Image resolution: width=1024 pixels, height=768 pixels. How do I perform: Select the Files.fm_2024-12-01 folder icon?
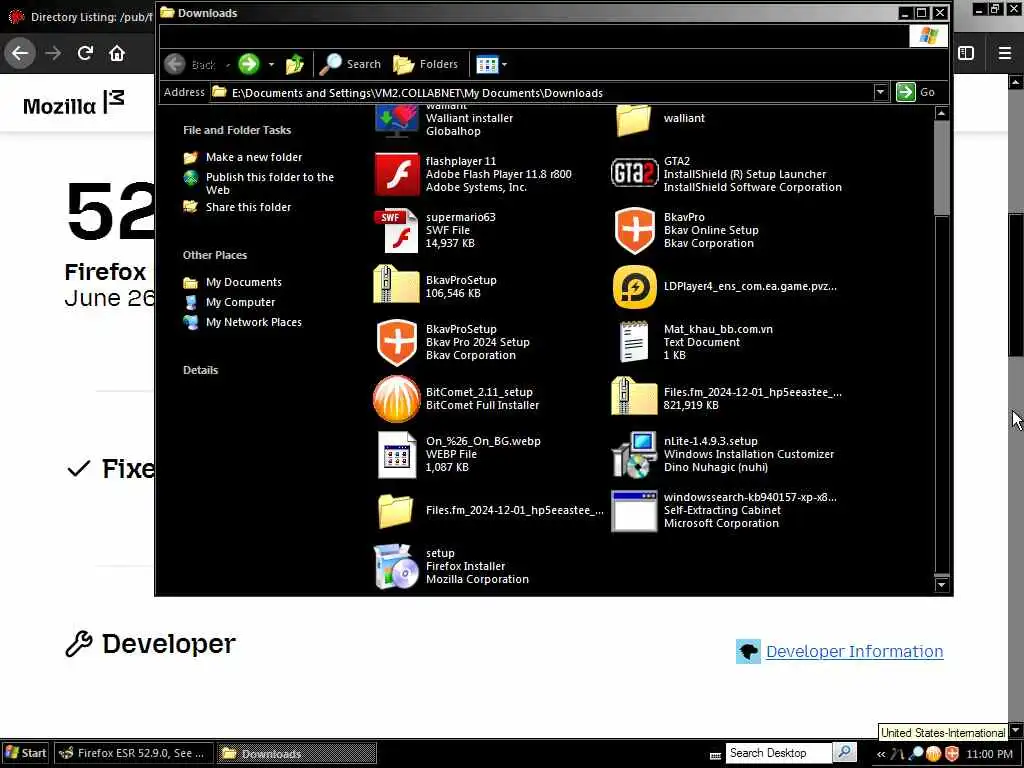click(395, 511)
